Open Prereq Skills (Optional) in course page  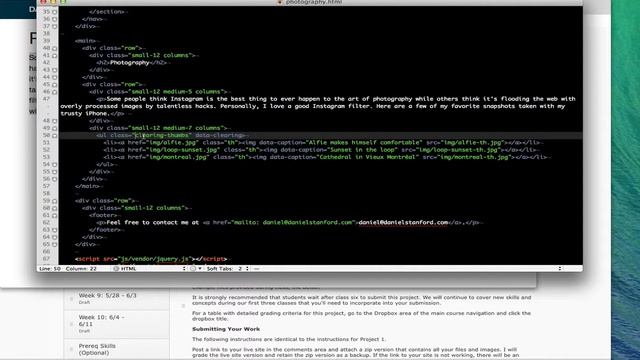click(x=97, y=349)
